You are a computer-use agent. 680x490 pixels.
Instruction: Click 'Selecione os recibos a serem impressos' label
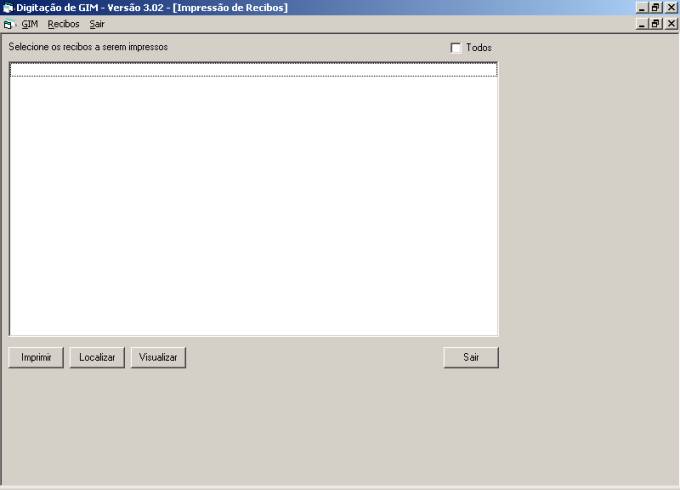point(88,47)
